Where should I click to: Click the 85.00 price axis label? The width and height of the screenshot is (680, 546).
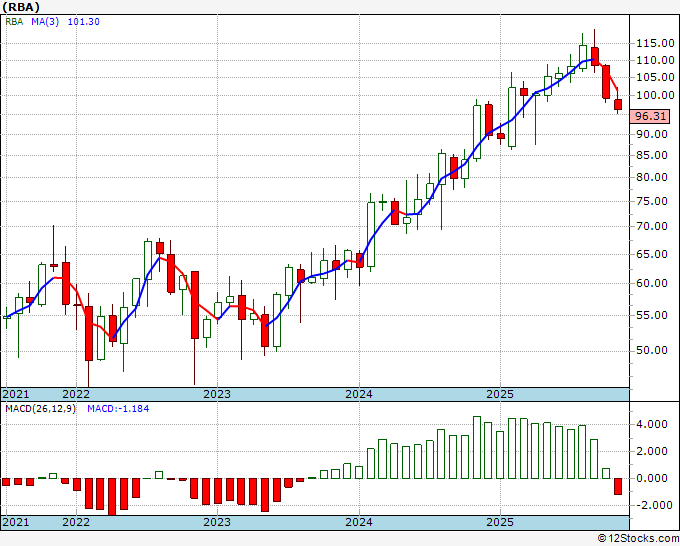tap(652, 155)
